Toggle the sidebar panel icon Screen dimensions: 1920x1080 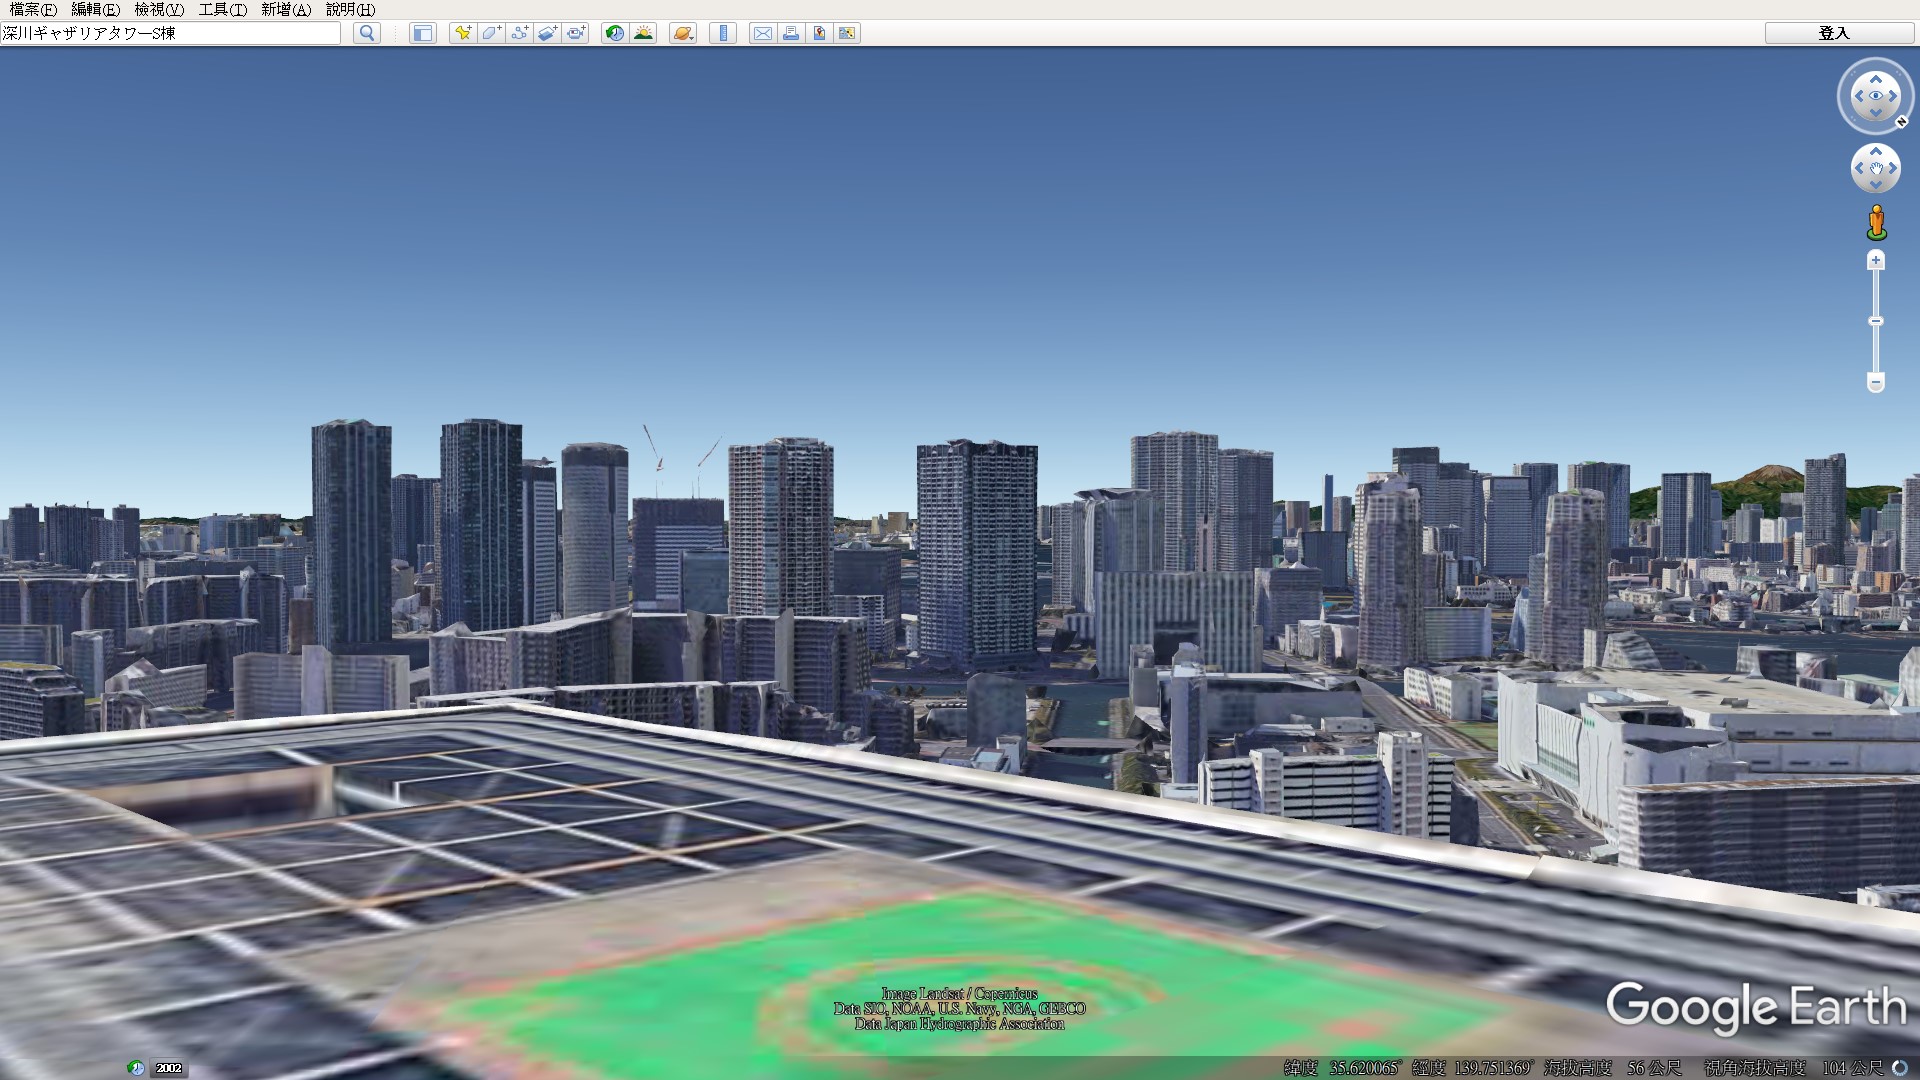[423, 33]
